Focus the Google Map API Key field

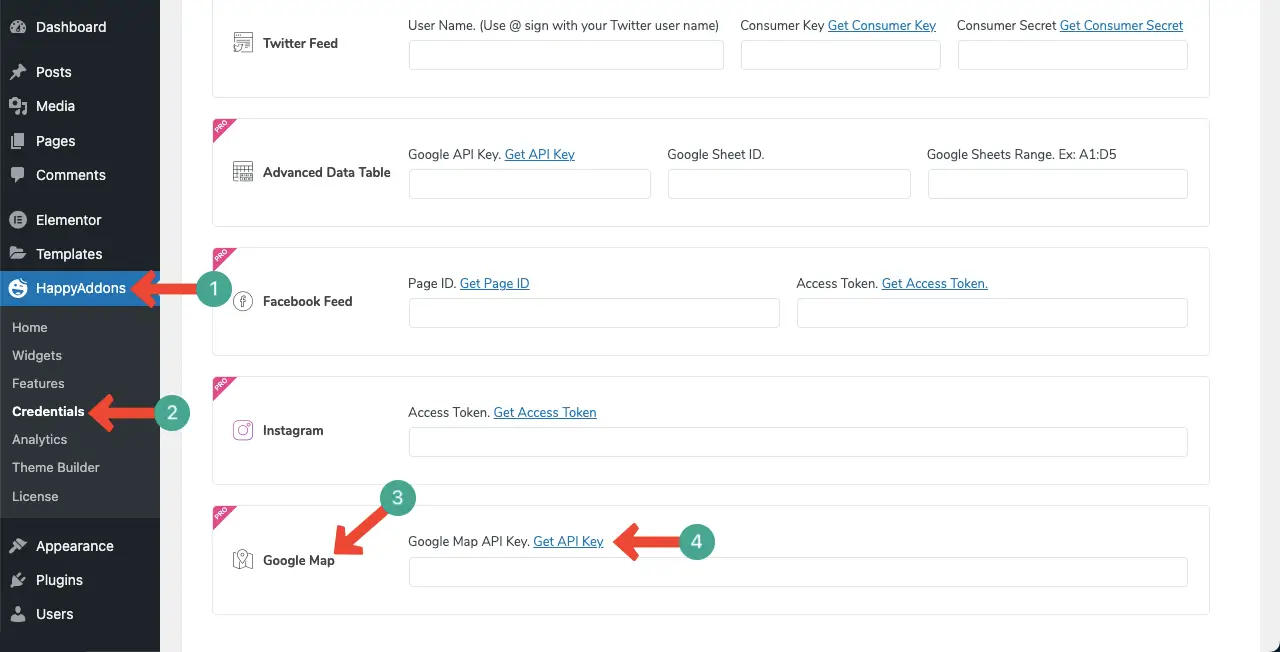point(798,572)
